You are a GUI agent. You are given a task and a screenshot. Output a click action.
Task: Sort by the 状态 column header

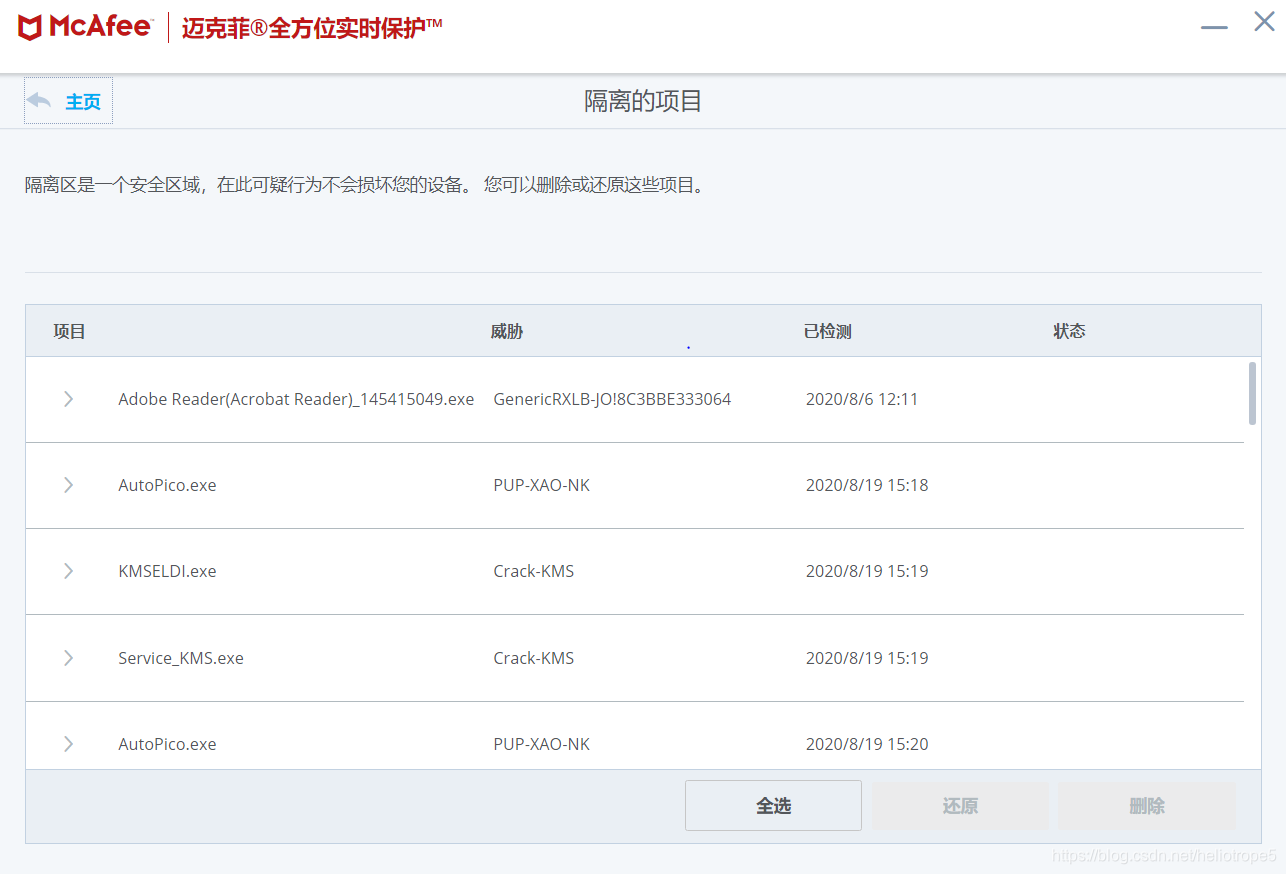coord(1069,331)
